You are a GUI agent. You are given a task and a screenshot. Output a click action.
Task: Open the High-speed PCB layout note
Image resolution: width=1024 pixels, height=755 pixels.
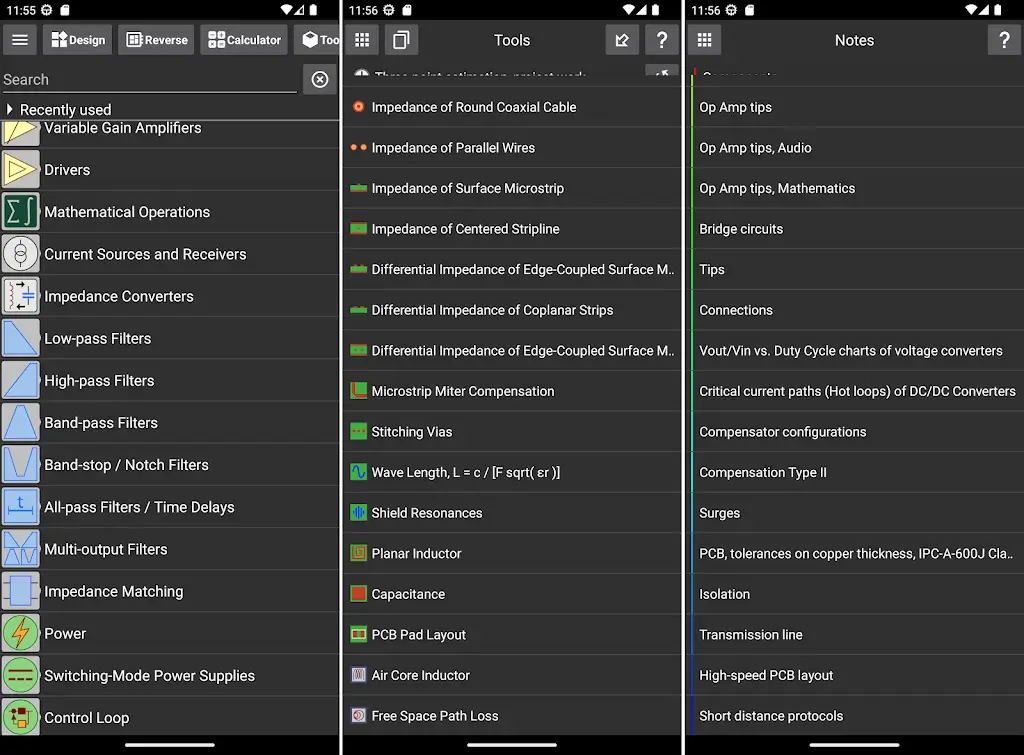766,675
